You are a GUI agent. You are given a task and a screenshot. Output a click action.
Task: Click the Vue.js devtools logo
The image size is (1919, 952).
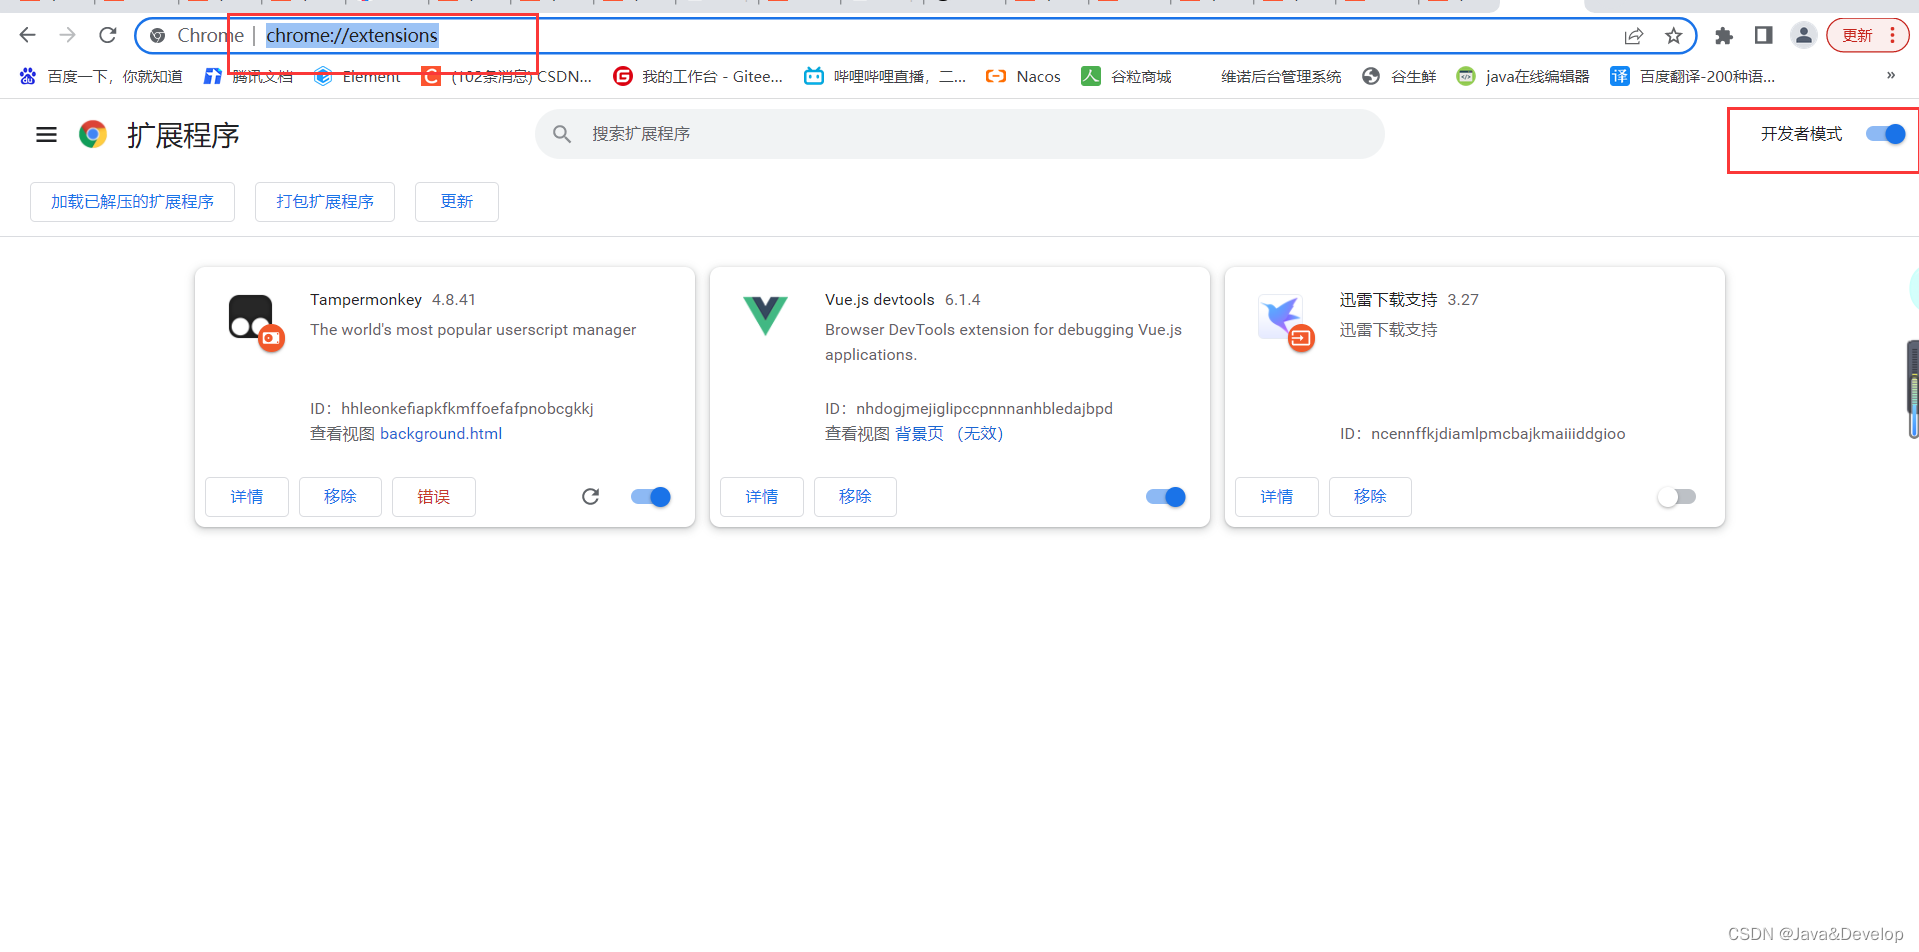tap(766, 316)
